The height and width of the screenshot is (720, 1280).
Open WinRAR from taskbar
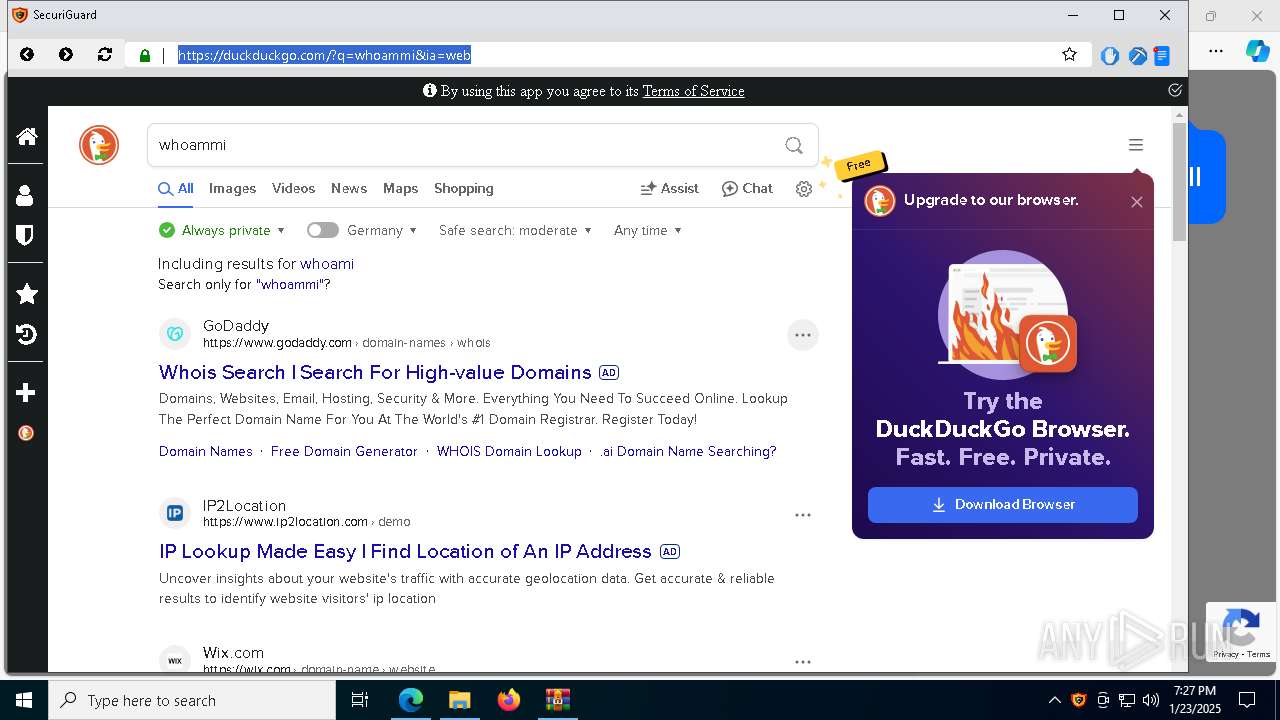point(557,700)
